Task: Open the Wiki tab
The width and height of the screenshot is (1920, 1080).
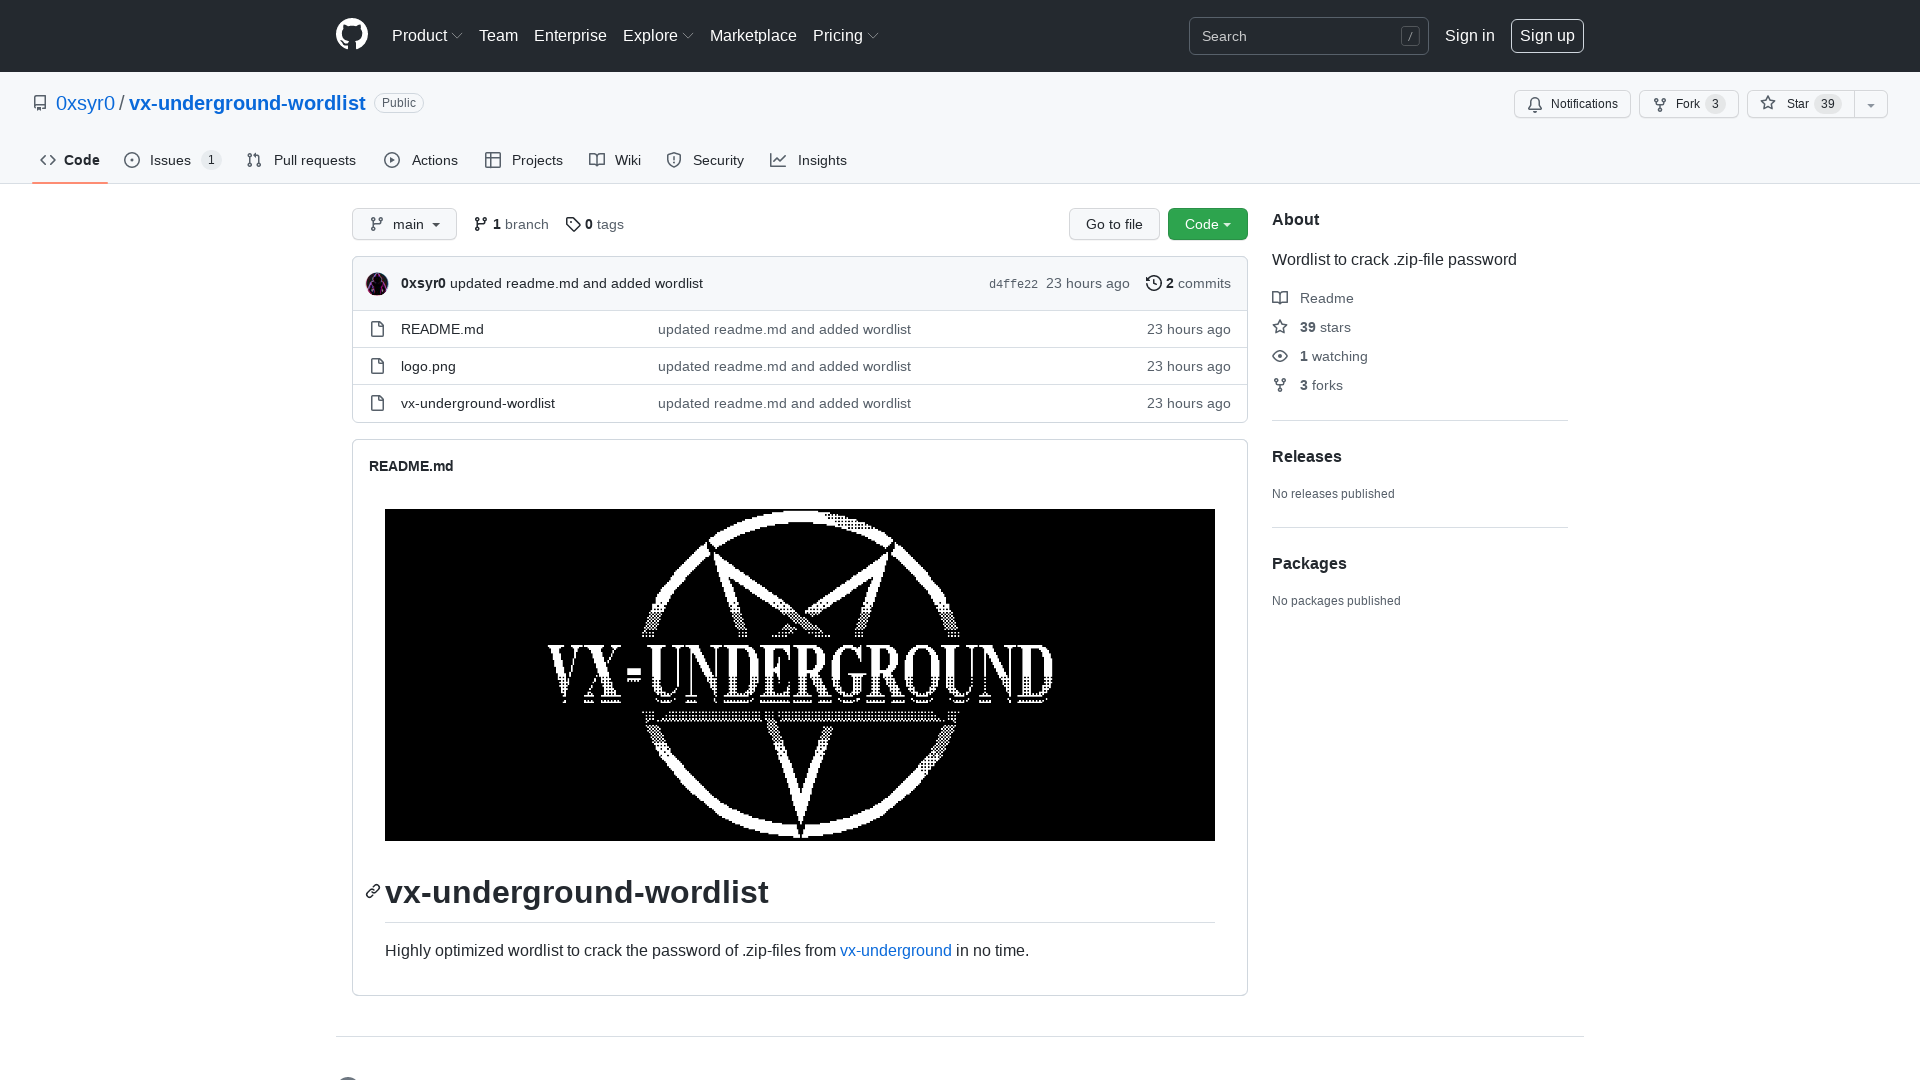Action: (615, 160)
